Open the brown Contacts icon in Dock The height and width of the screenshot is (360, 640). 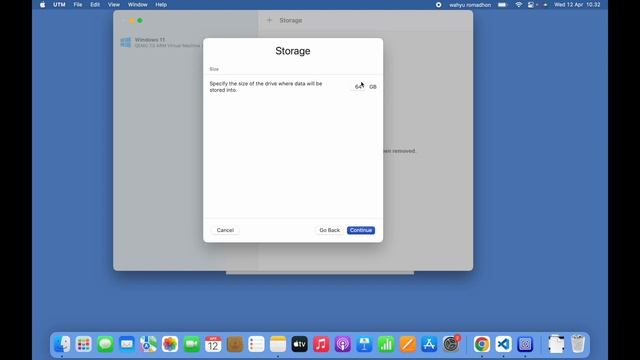[235, 344]
